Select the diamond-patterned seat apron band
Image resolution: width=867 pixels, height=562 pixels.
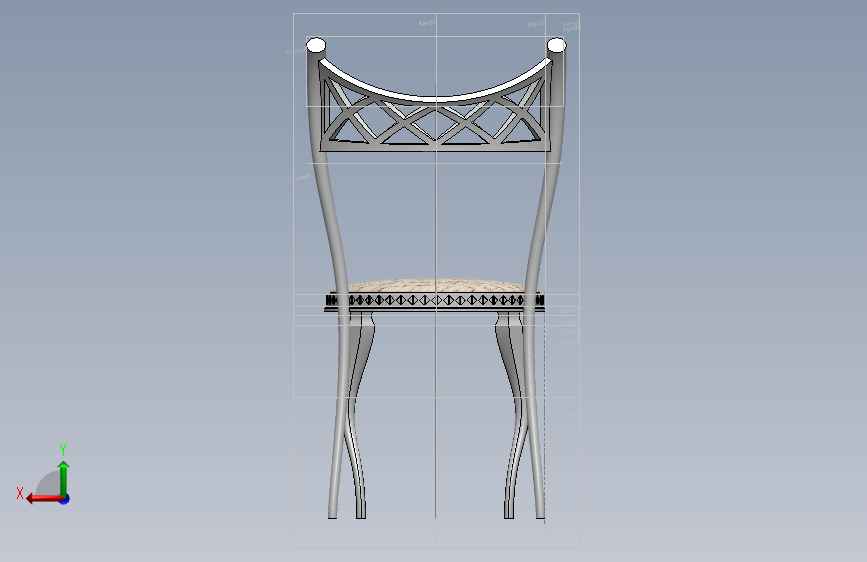(435, 300)
